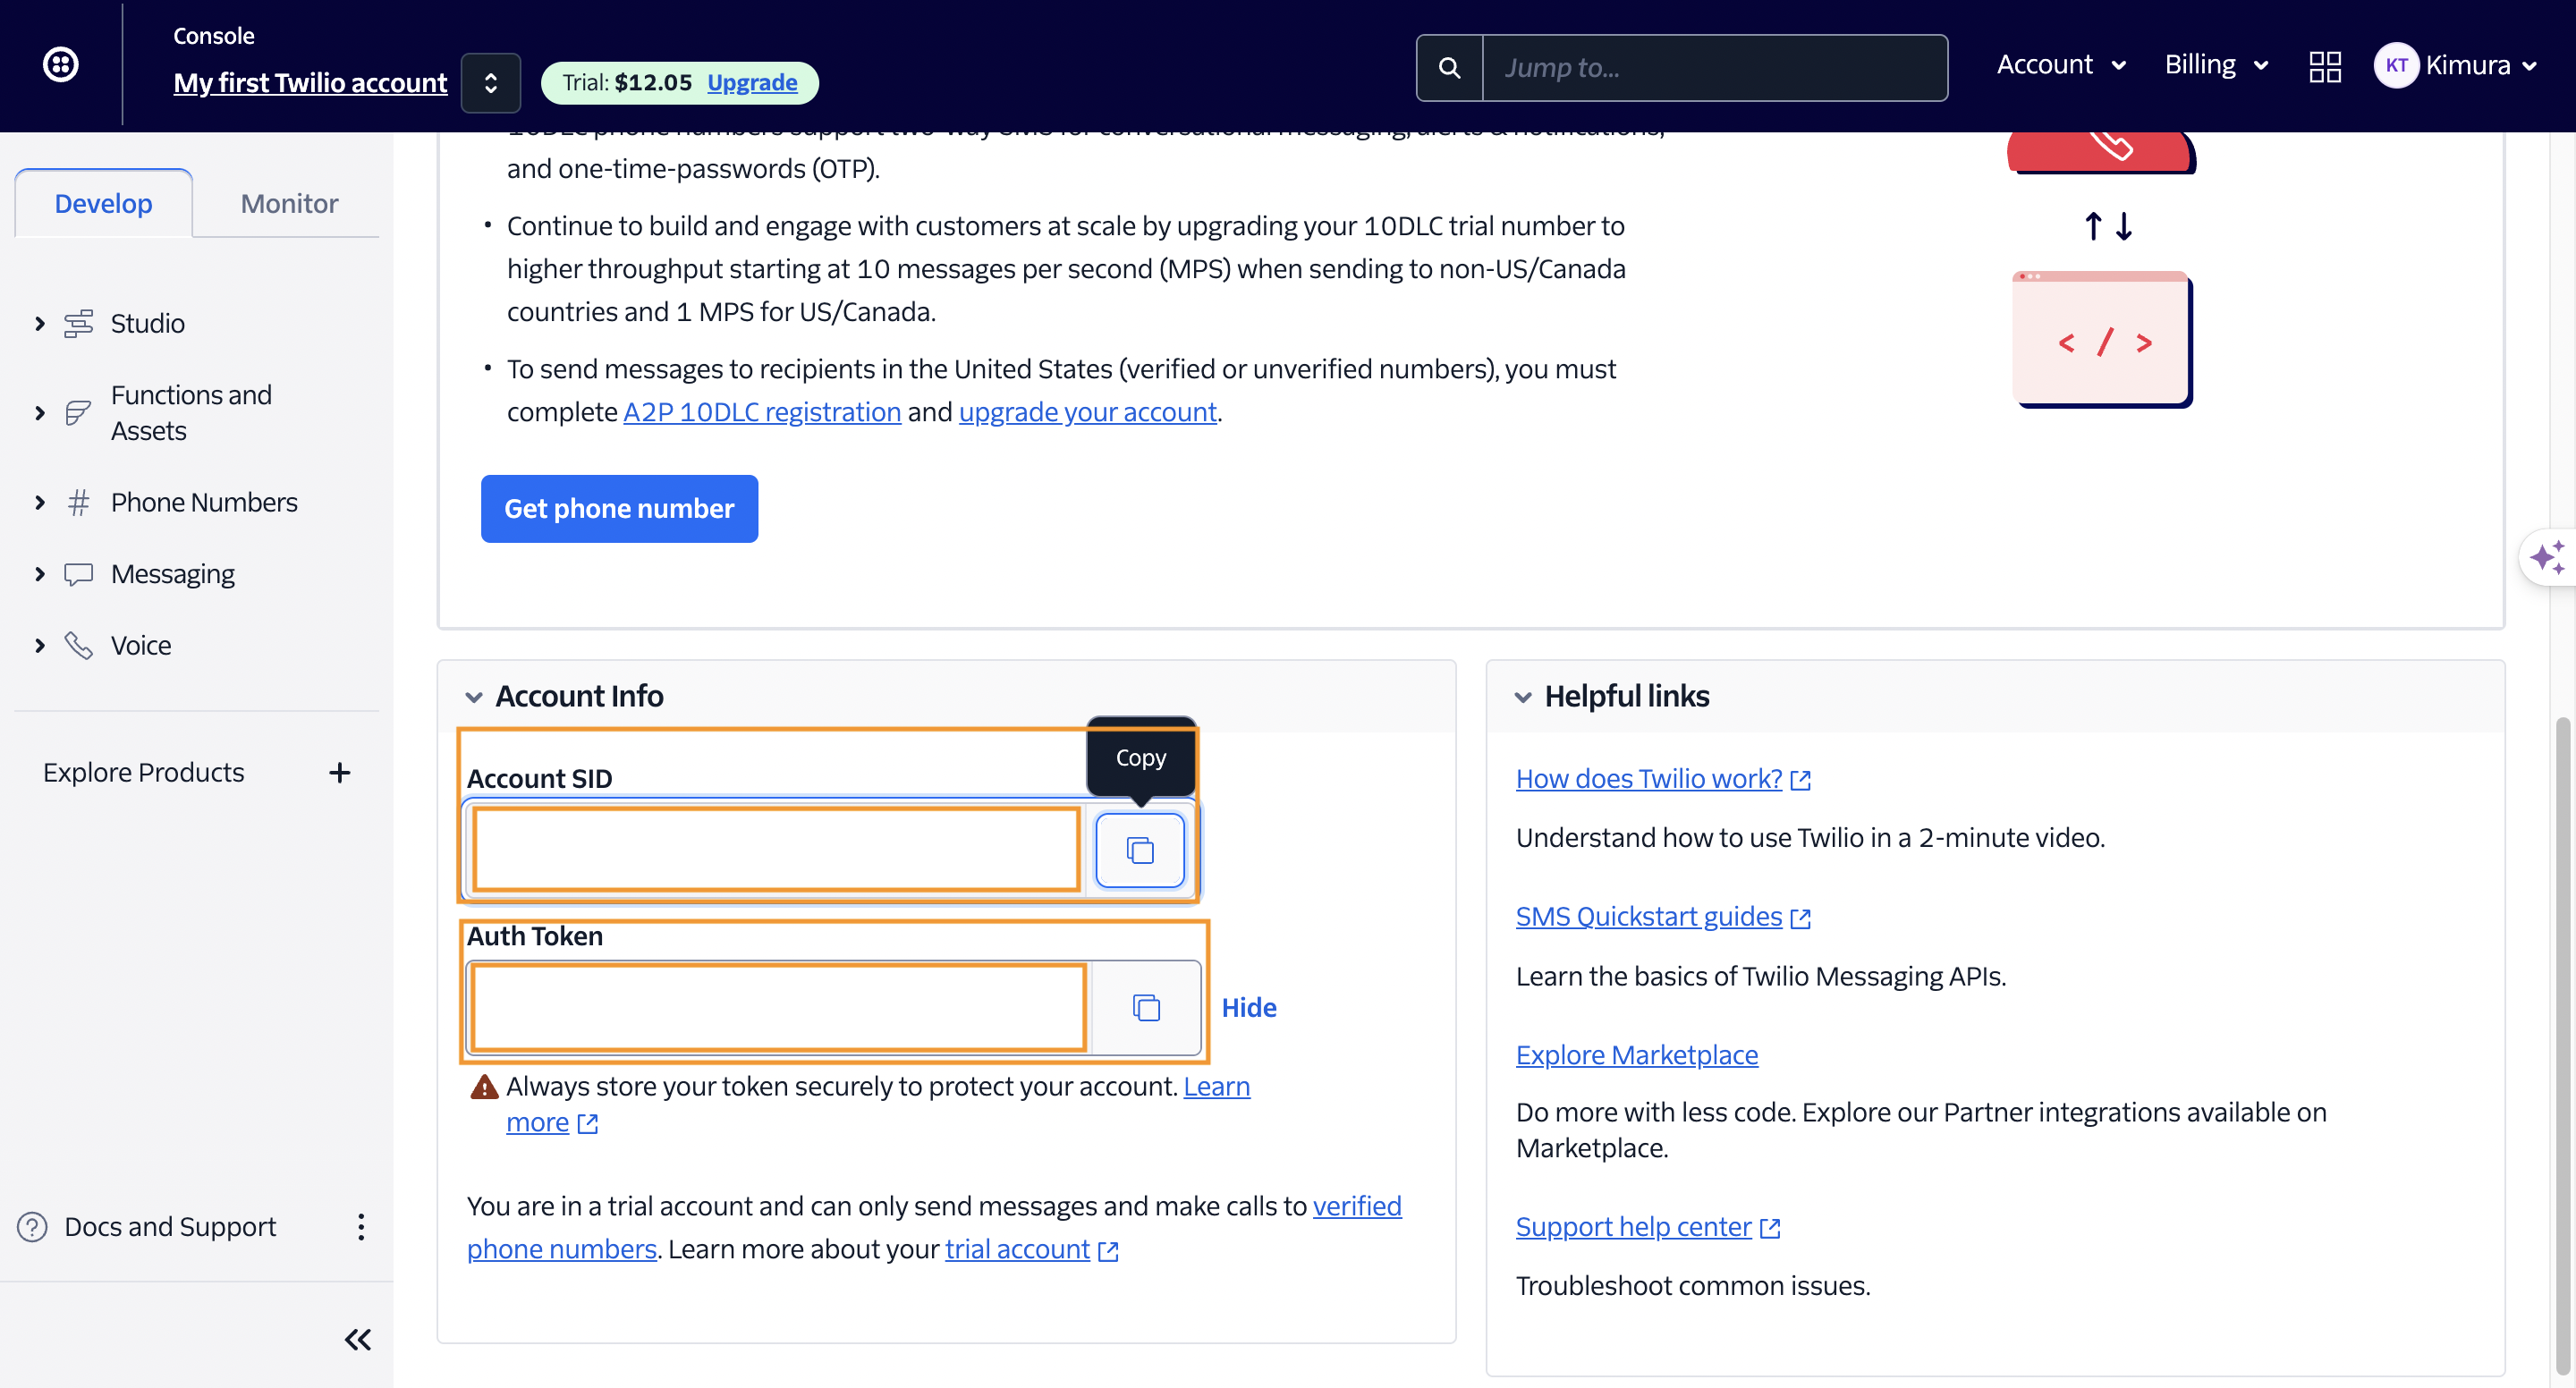Expand the Studio section chevron
Screen dimensions: 2576x1388
[x=40, y=323]
